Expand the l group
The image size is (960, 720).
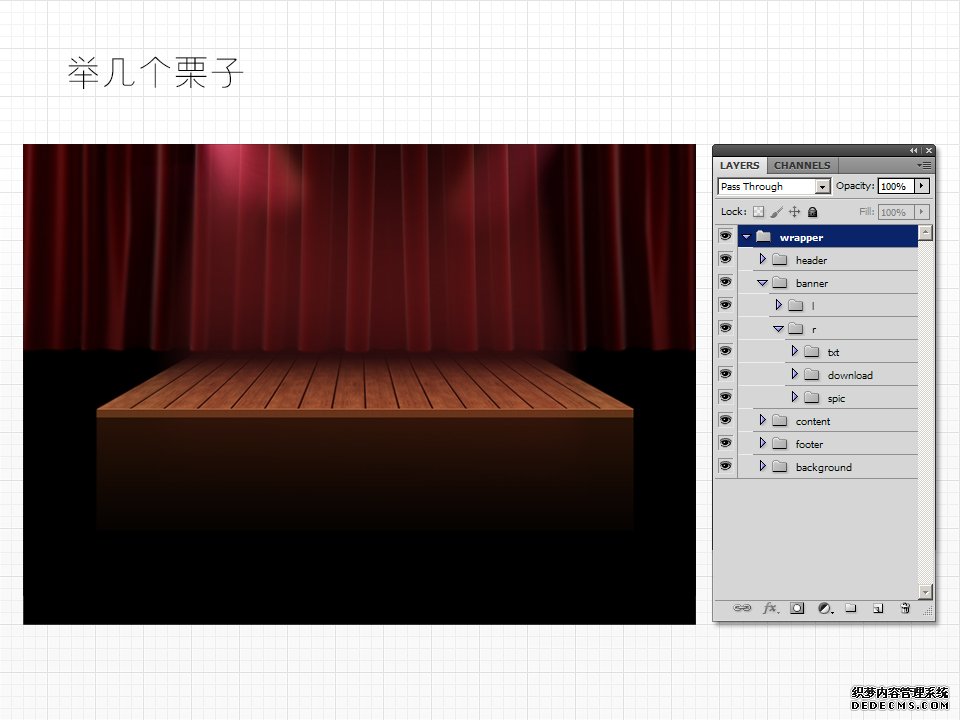click(778, 304)
